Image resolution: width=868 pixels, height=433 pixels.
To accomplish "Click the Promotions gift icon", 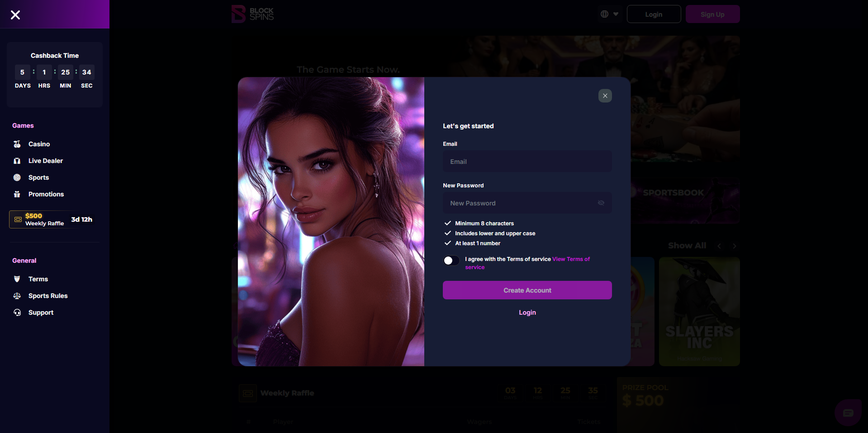I will (17, 194).
